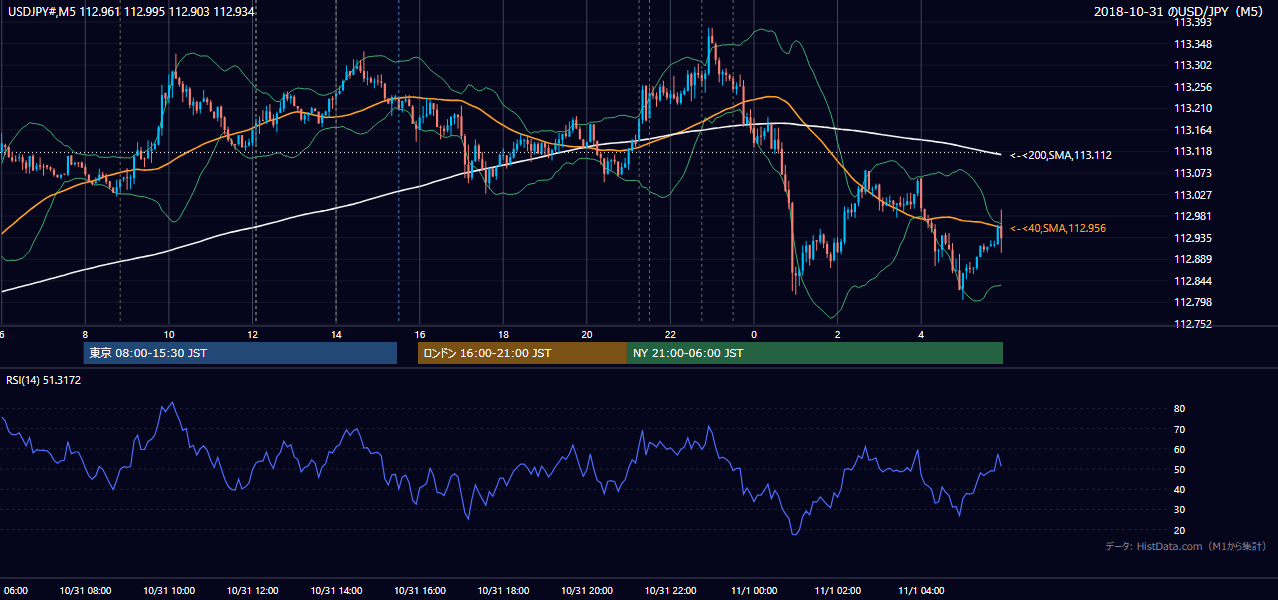Click the bottom date label 10/31 16:00
This screenshot has width=1278, height=600.
[420, 591]
